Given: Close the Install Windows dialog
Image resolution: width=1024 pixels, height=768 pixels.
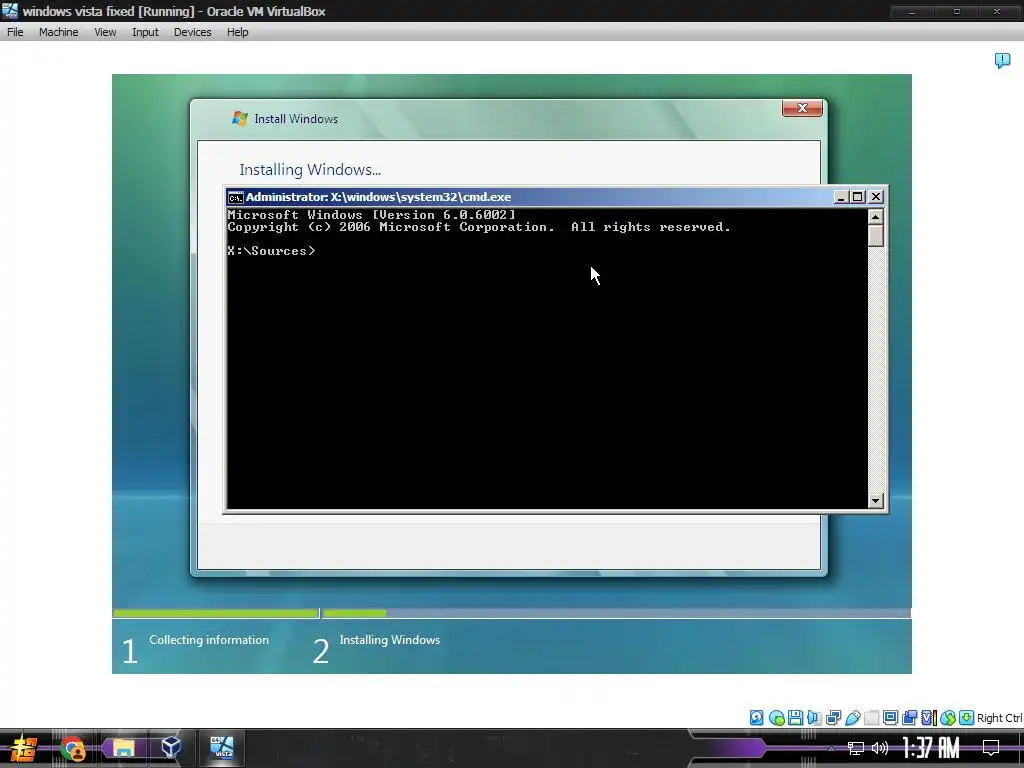Looking at the screenshot, I should pyautogui.click(x=802, y=108).
